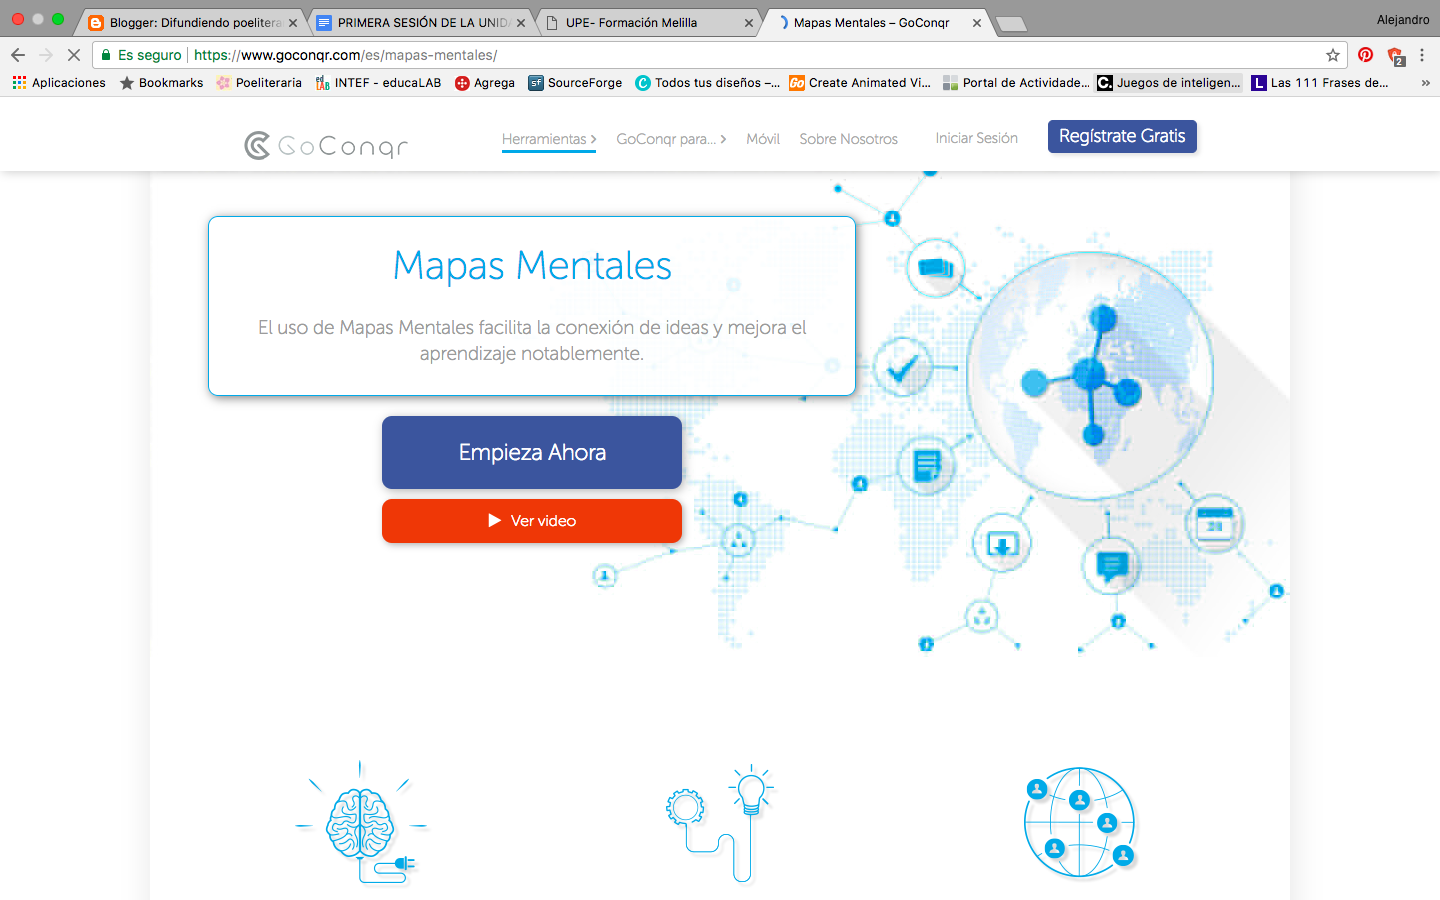Stop loading the page with X button

click(x=73, y=55)
